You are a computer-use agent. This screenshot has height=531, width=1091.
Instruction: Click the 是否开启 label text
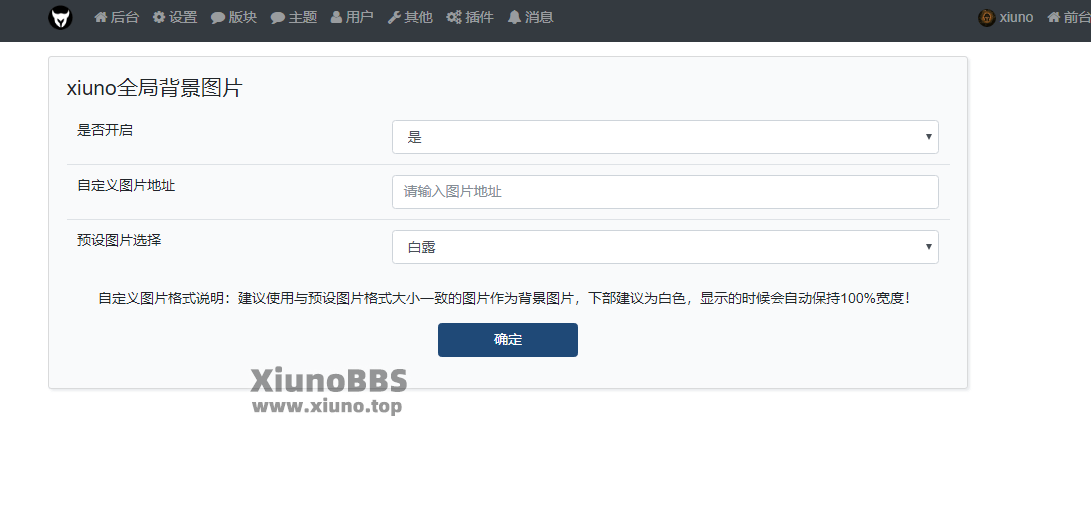pyautogui.click(x=104, y=130)
